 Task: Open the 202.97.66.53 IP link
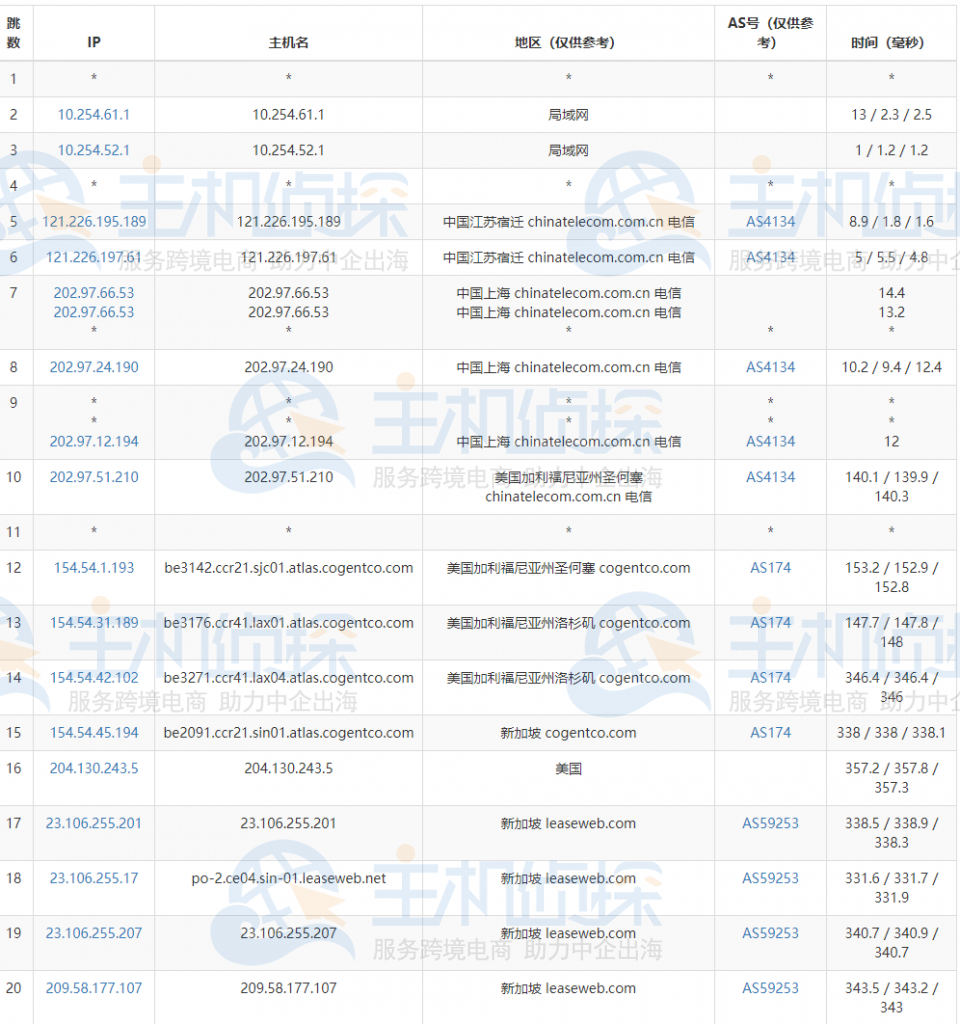coord(93,293)
